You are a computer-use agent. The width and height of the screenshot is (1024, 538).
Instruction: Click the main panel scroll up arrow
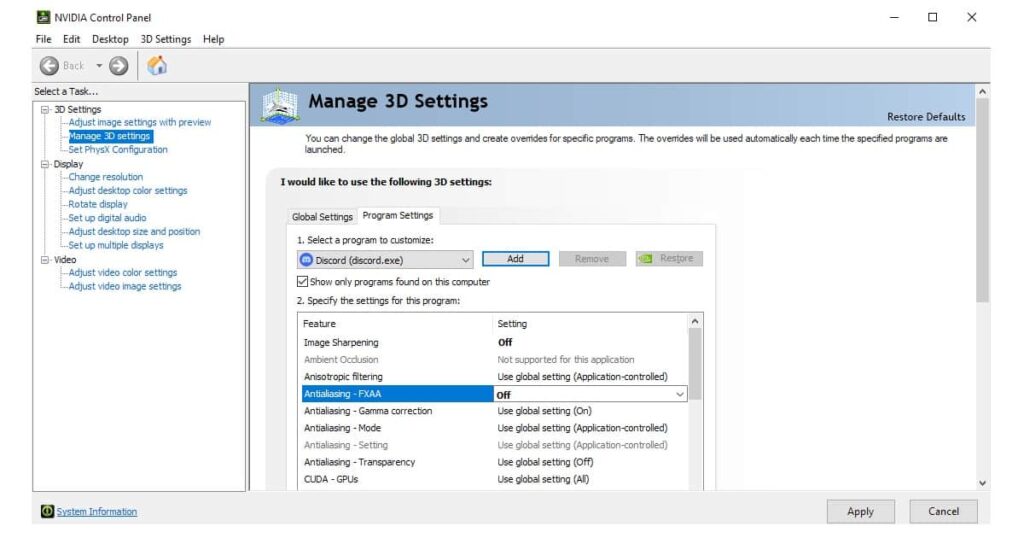(x=983, y=92)
